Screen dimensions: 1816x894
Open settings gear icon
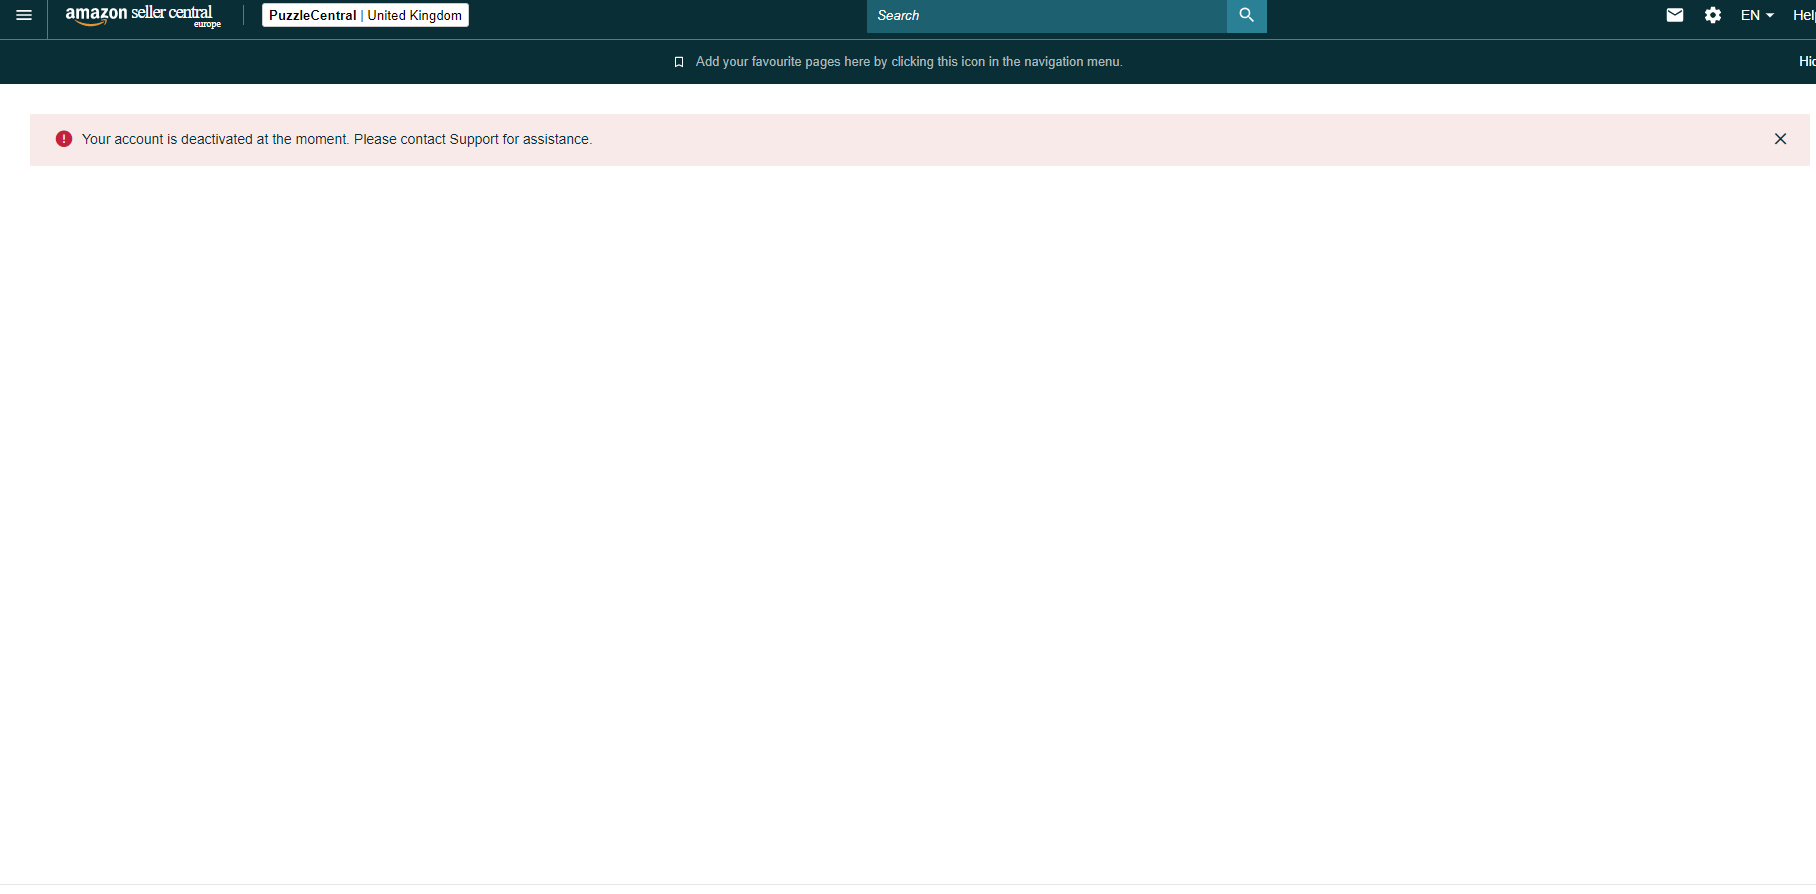pyautogui.click(x=1713, y=15)
